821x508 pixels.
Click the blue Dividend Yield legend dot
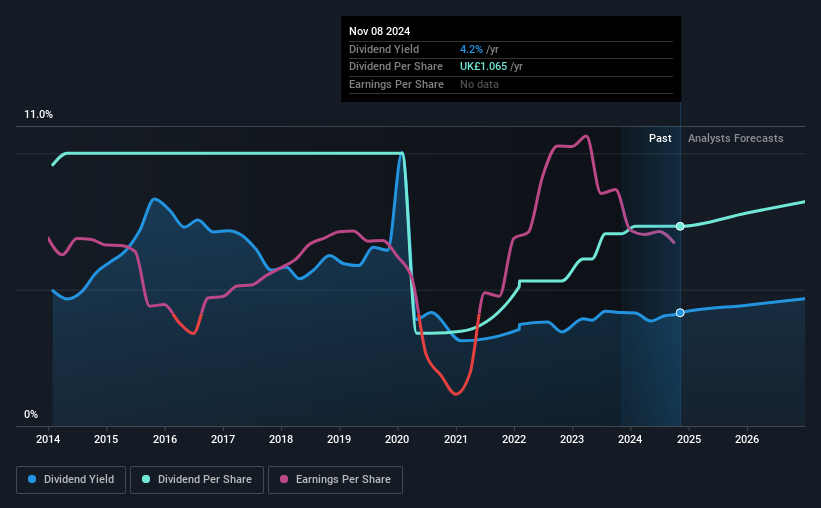[32, 479]
